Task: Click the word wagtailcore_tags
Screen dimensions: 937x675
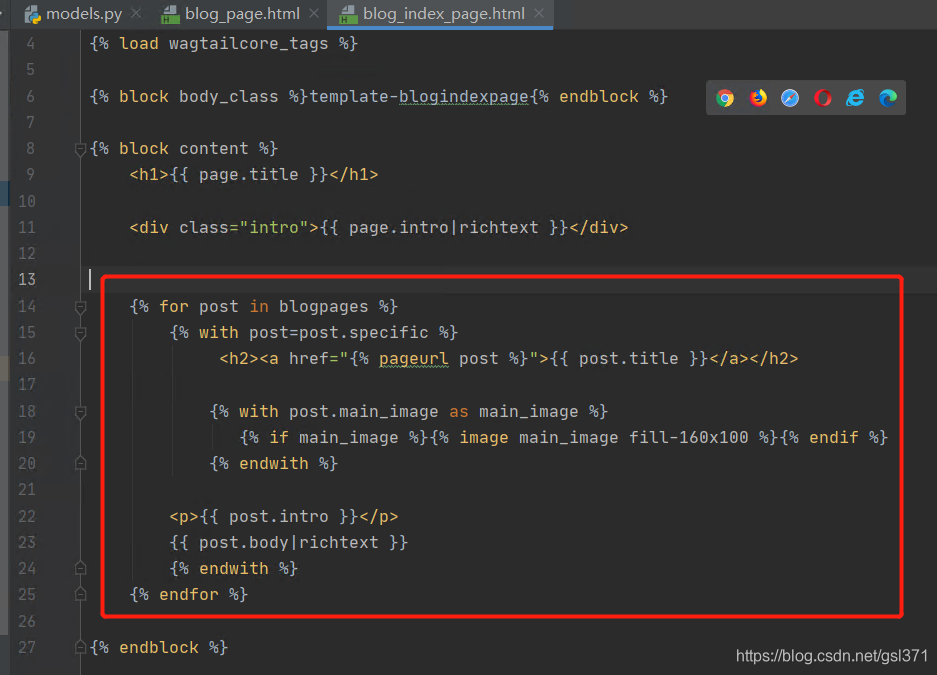Action: point(249,44)
